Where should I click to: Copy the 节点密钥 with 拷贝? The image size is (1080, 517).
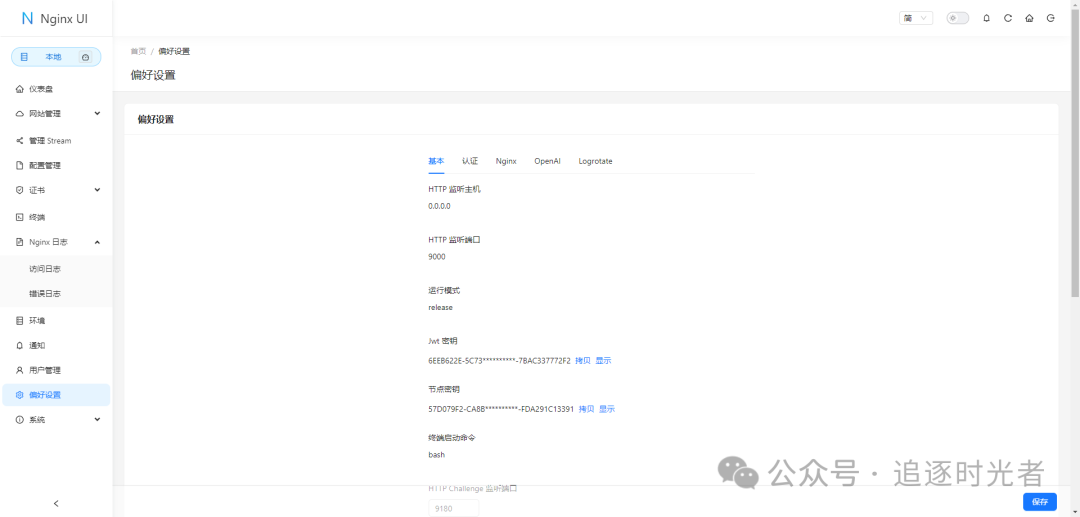tap(586, 409)
